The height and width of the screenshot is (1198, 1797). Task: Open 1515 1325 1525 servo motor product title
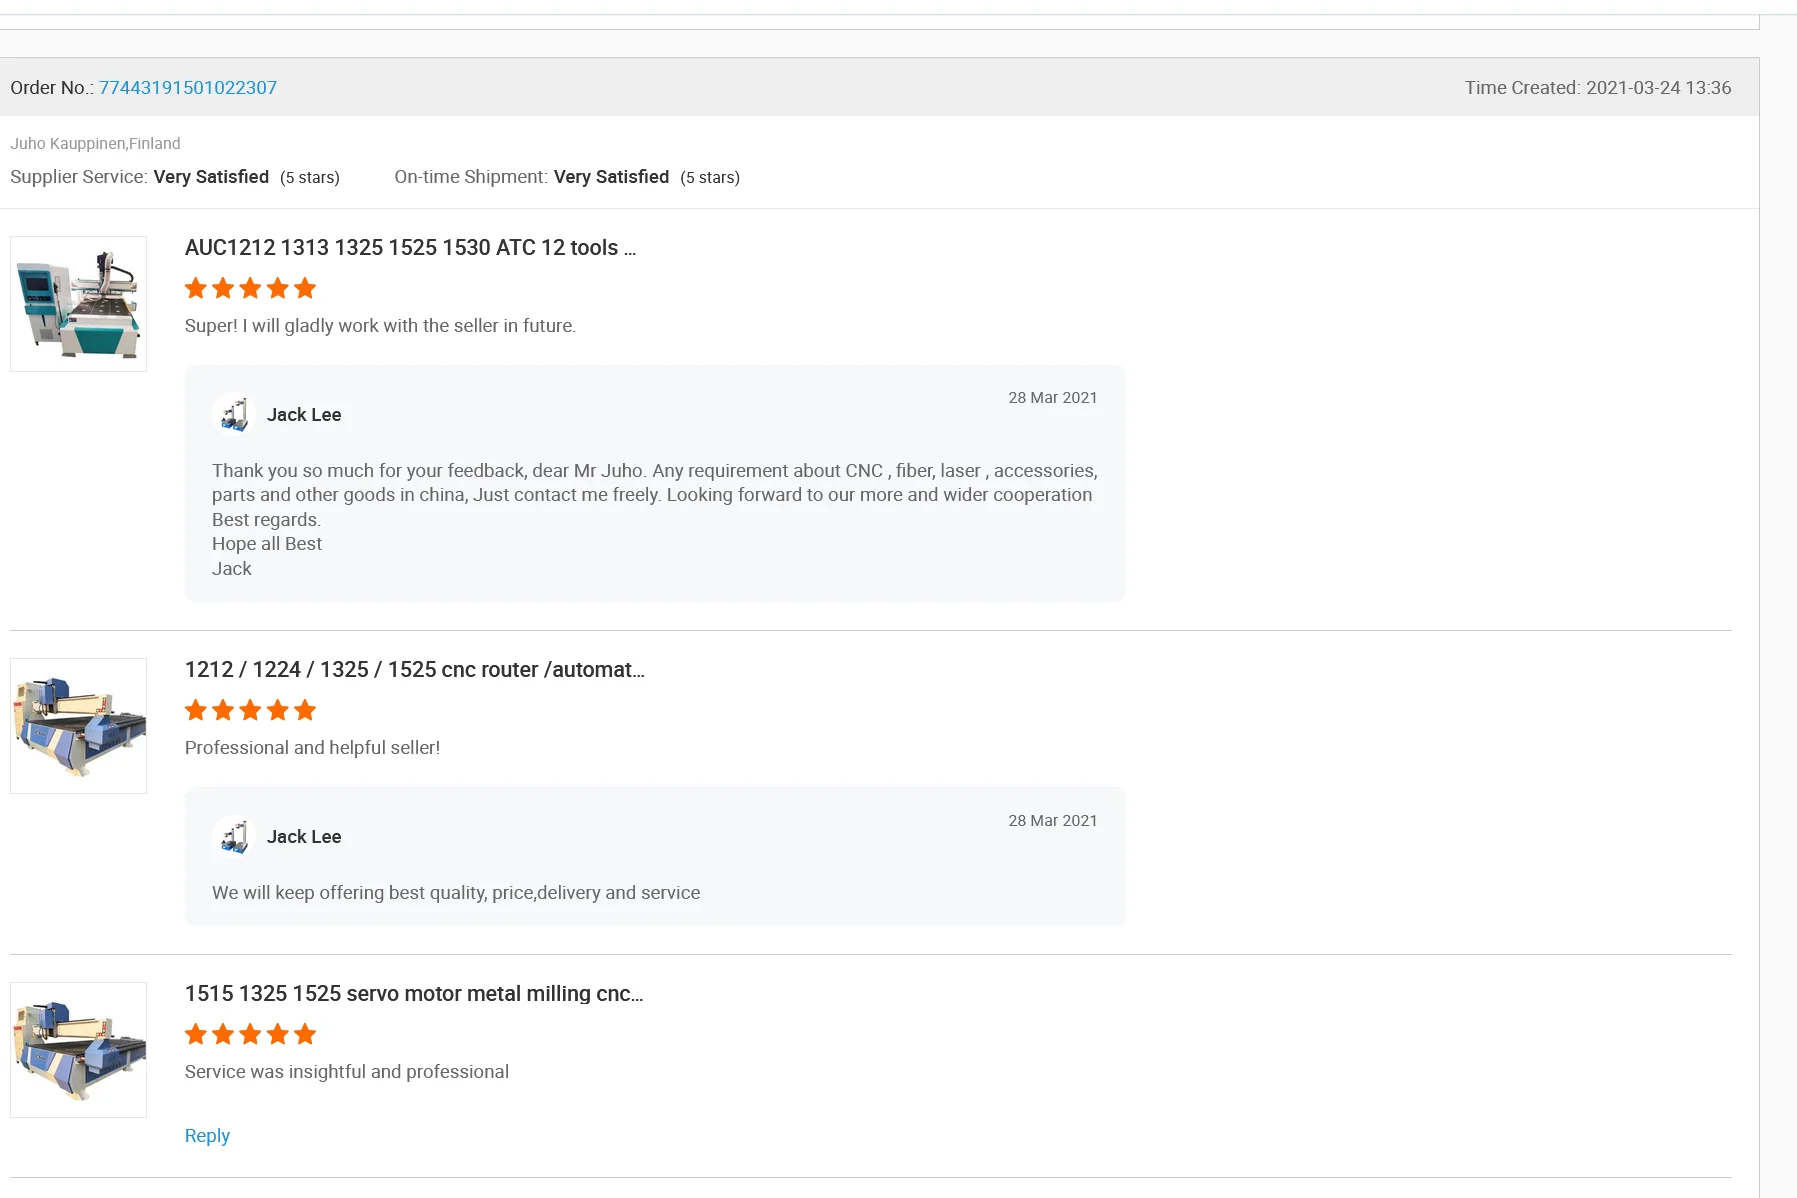point(413,994)
